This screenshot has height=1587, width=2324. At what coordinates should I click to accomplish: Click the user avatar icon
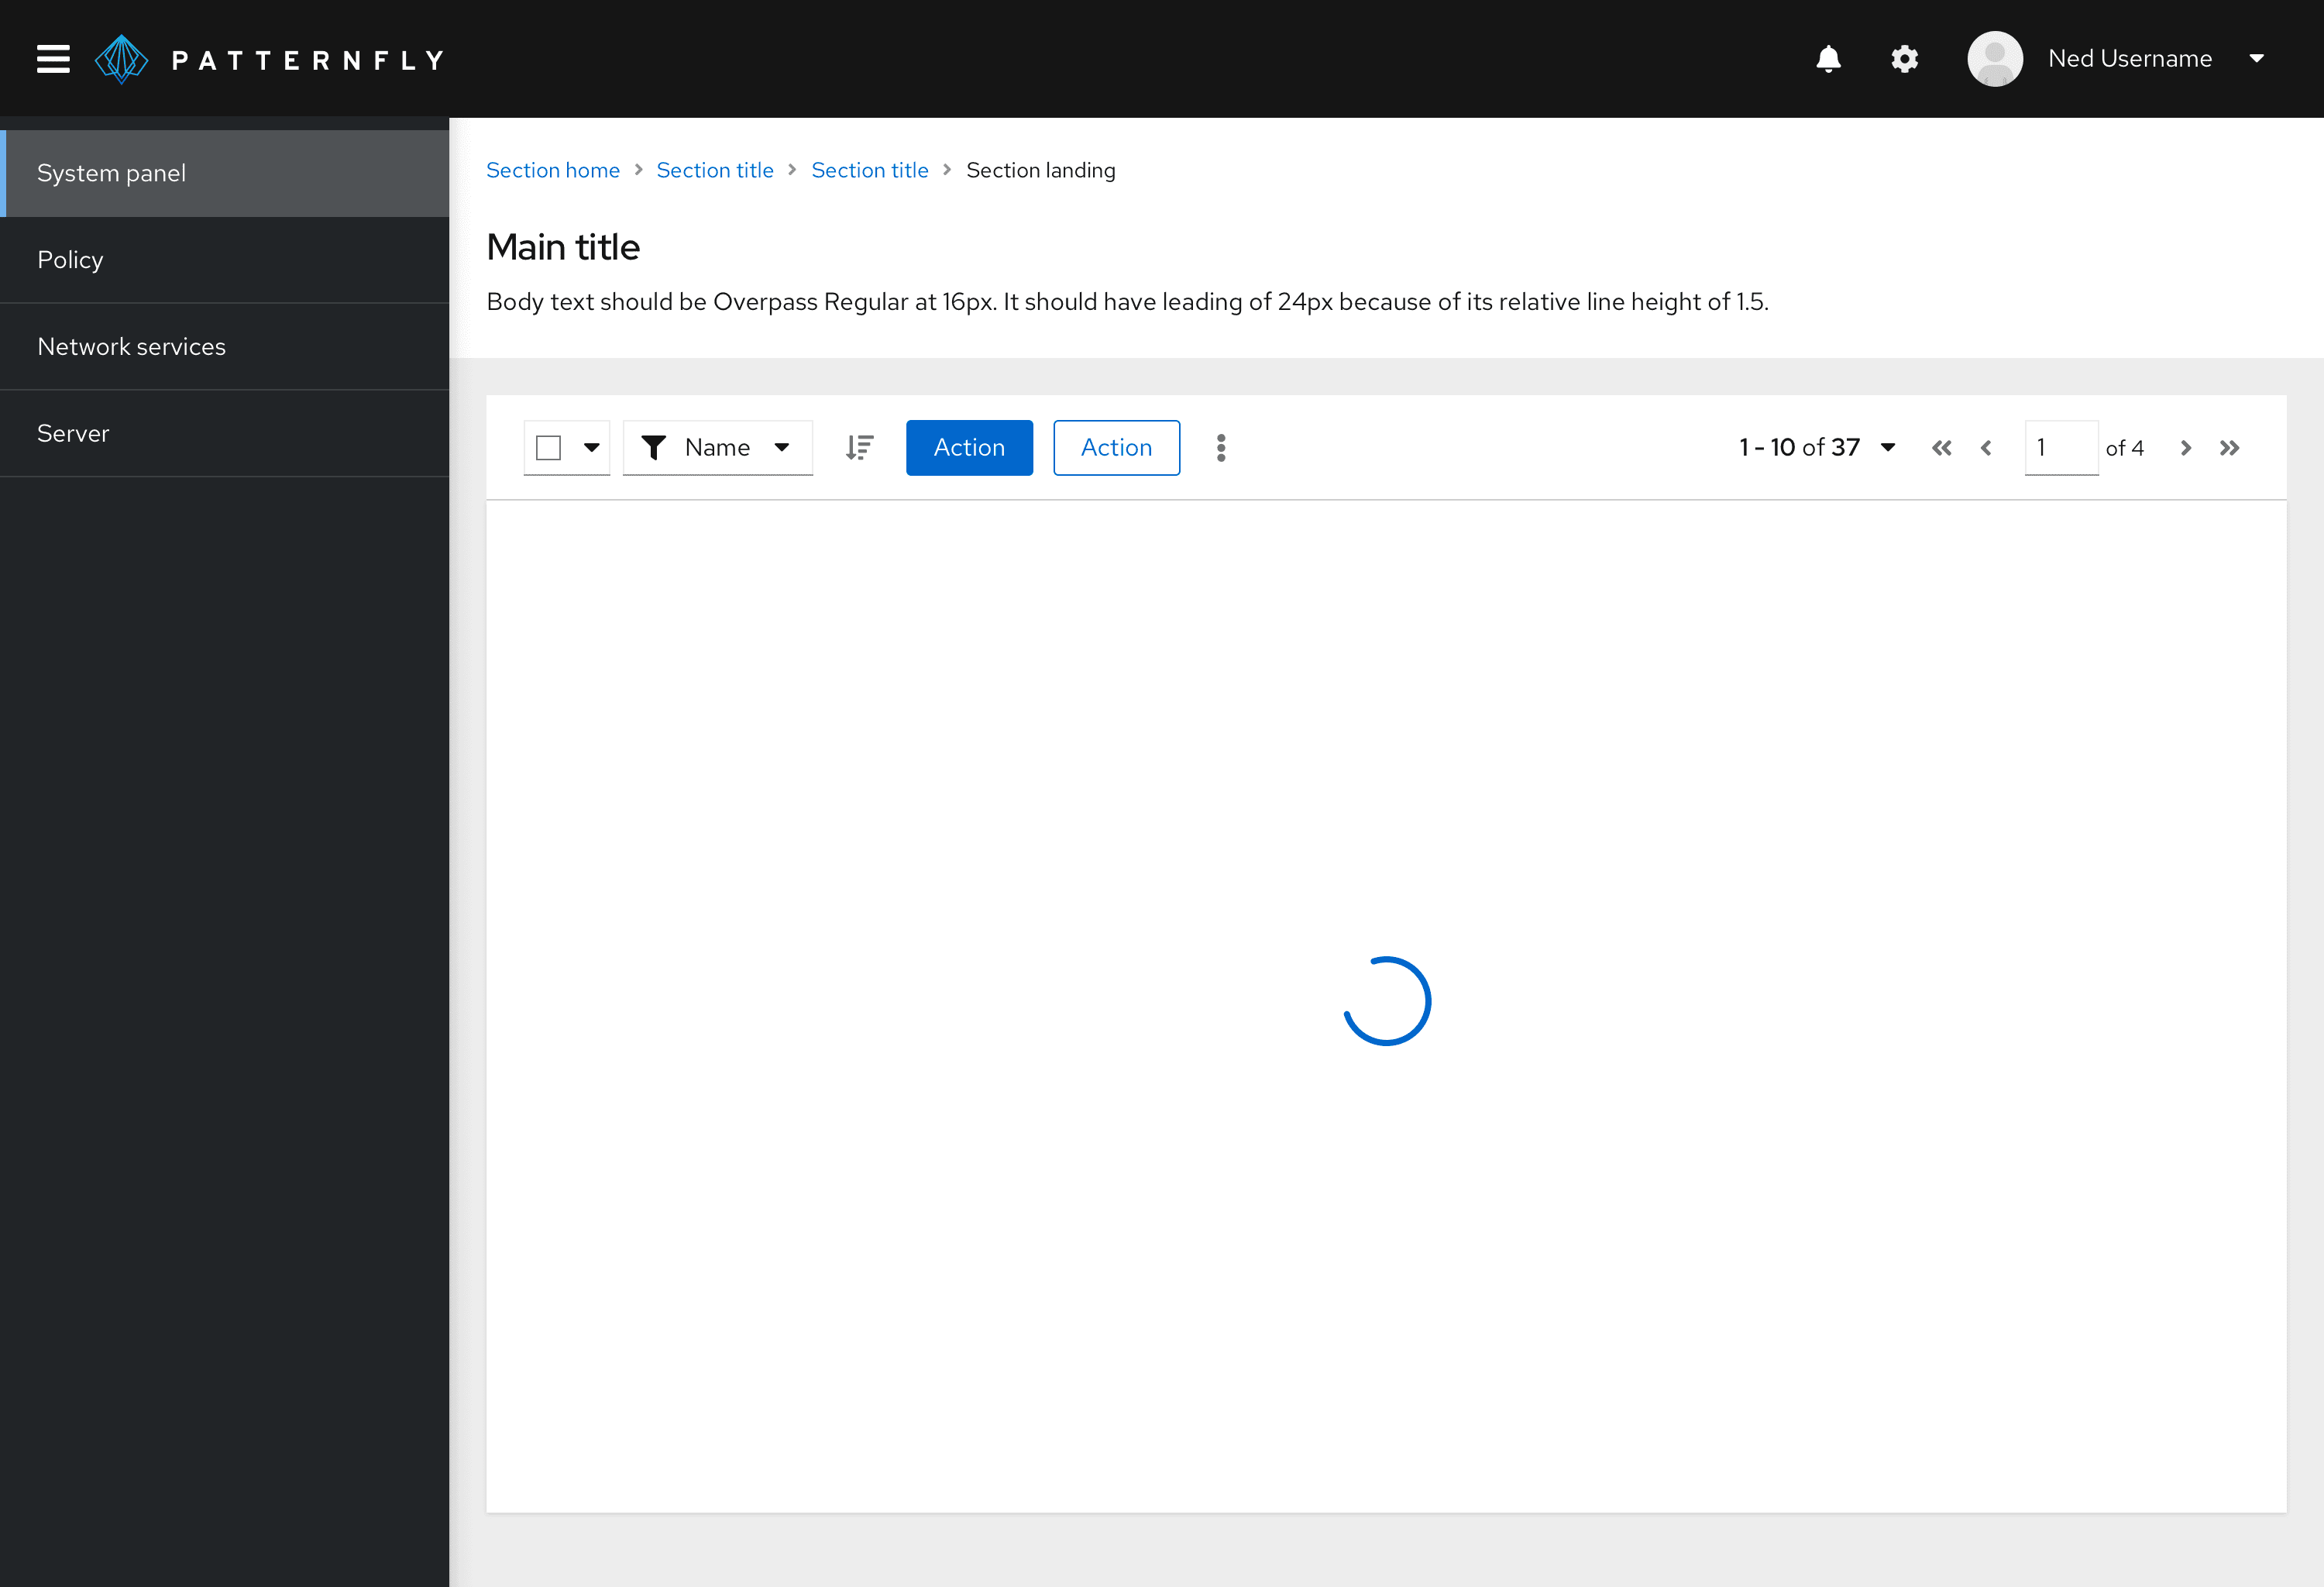click(1997, 58)
